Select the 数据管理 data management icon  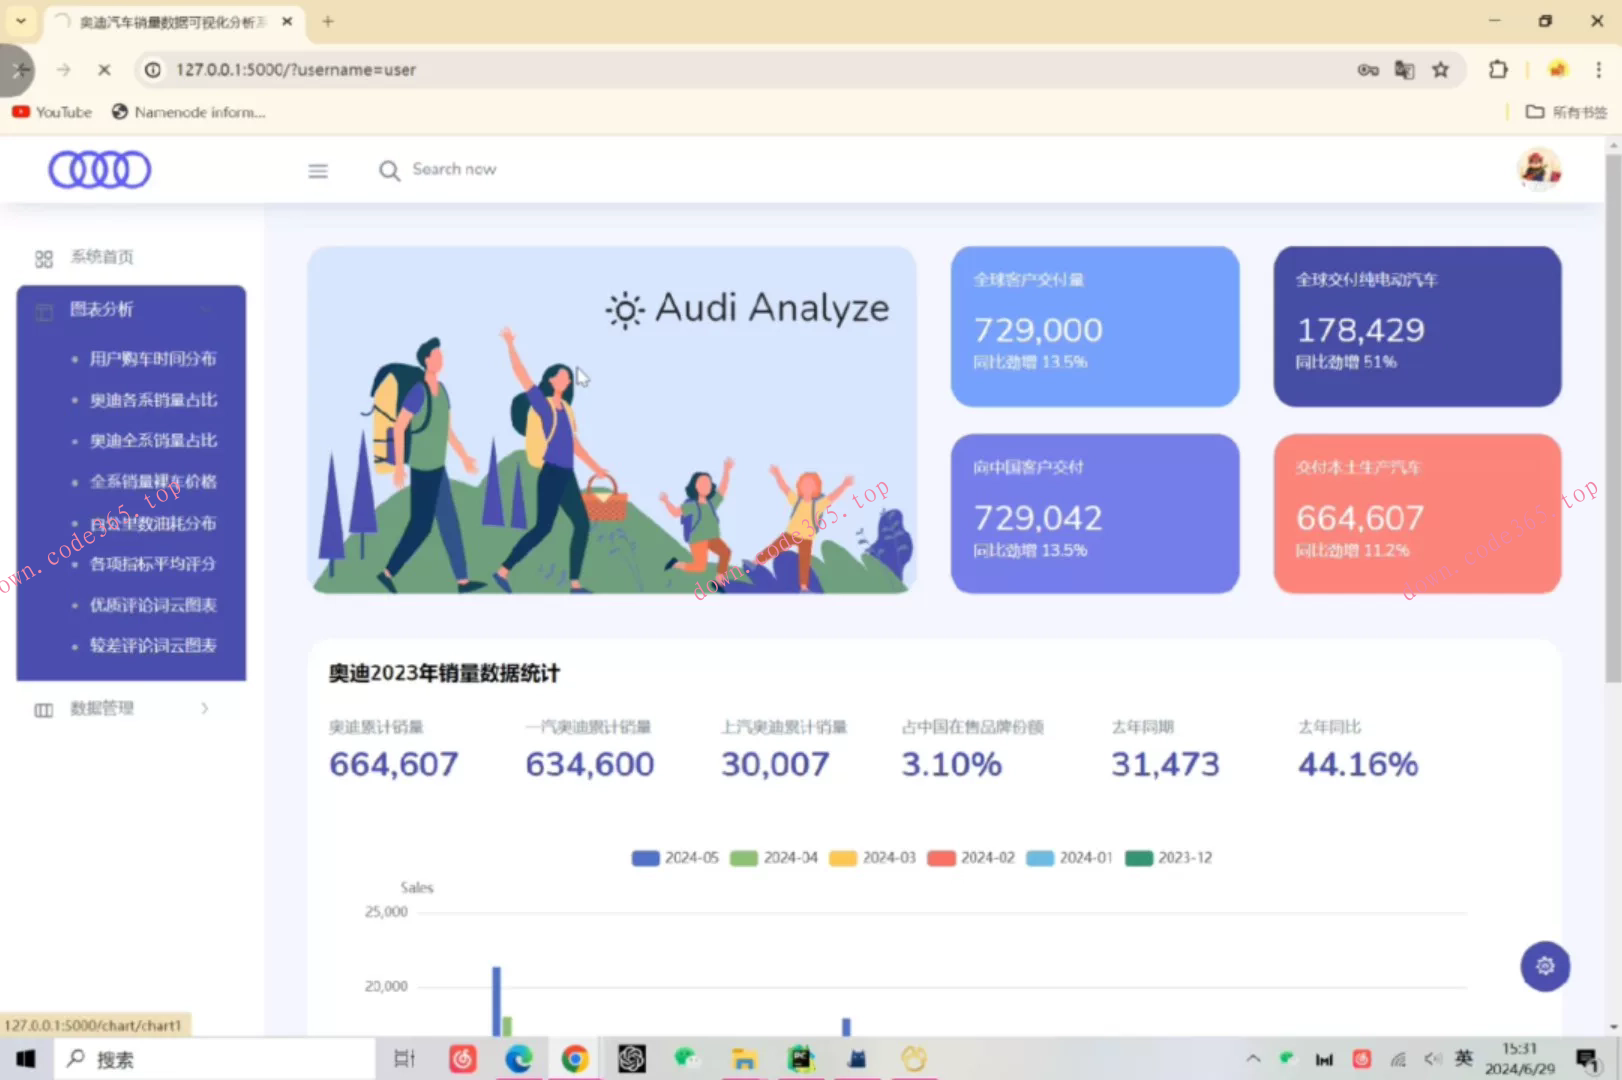coord(43,708)
